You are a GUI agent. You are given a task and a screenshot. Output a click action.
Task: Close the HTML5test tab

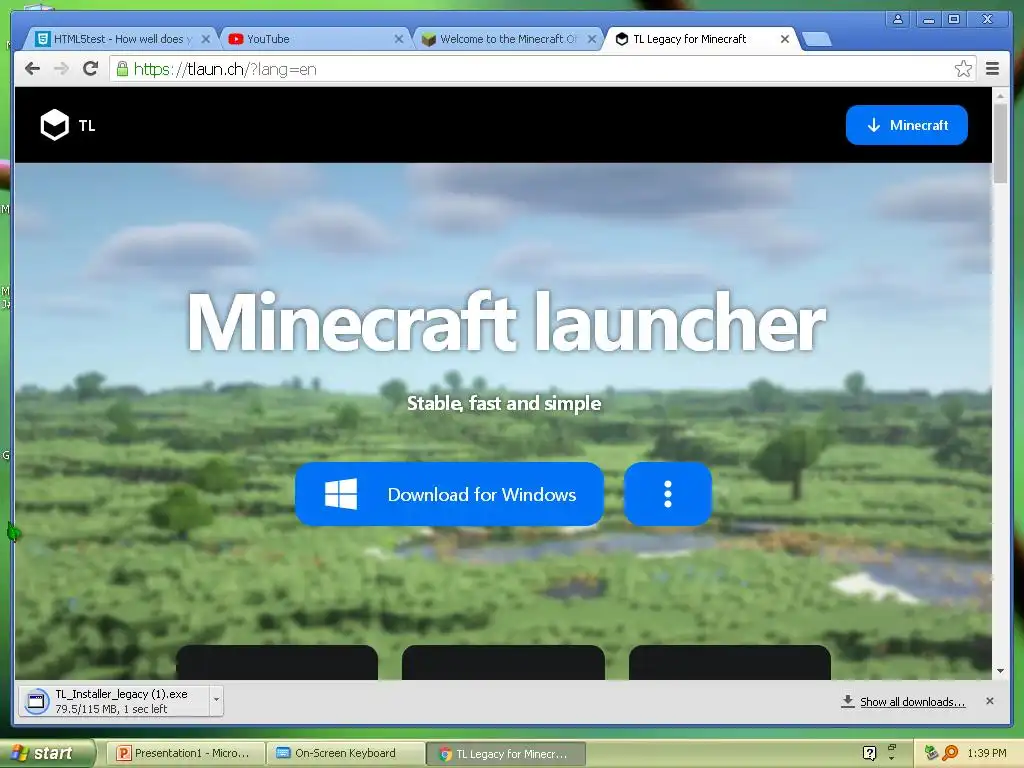click(205, 39)
